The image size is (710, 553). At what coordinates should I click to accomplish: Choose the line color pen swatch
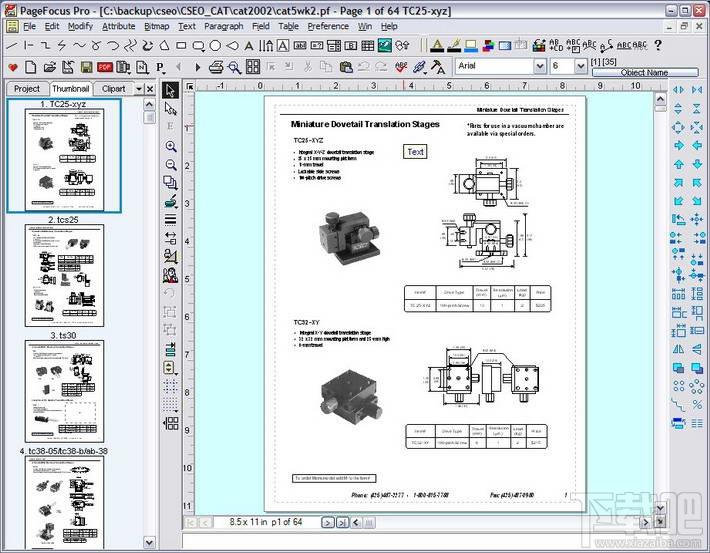(x=454, y=45)
